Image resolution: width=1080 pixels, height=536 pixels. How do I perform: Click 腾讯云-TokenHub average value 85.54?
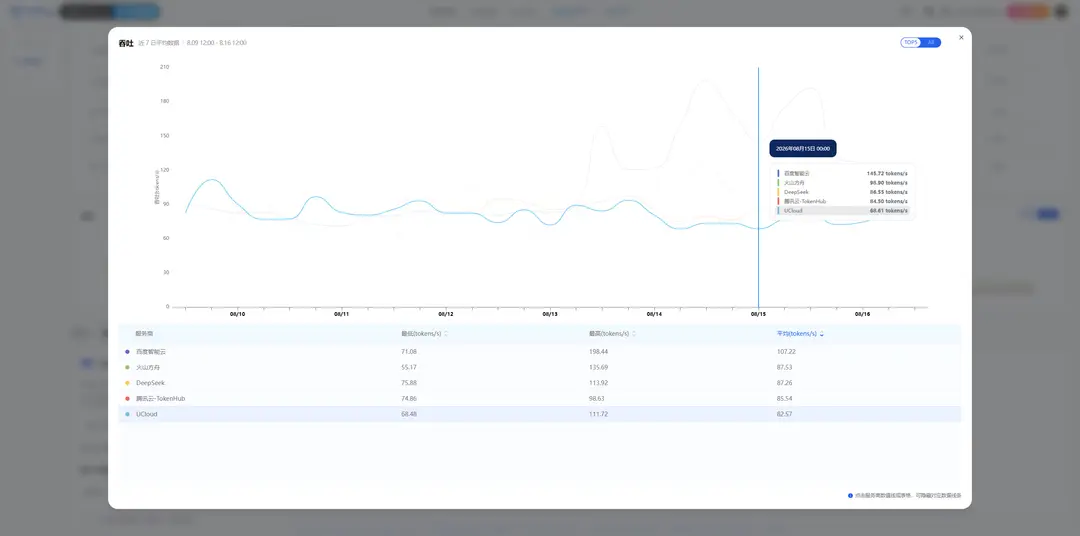785,398
